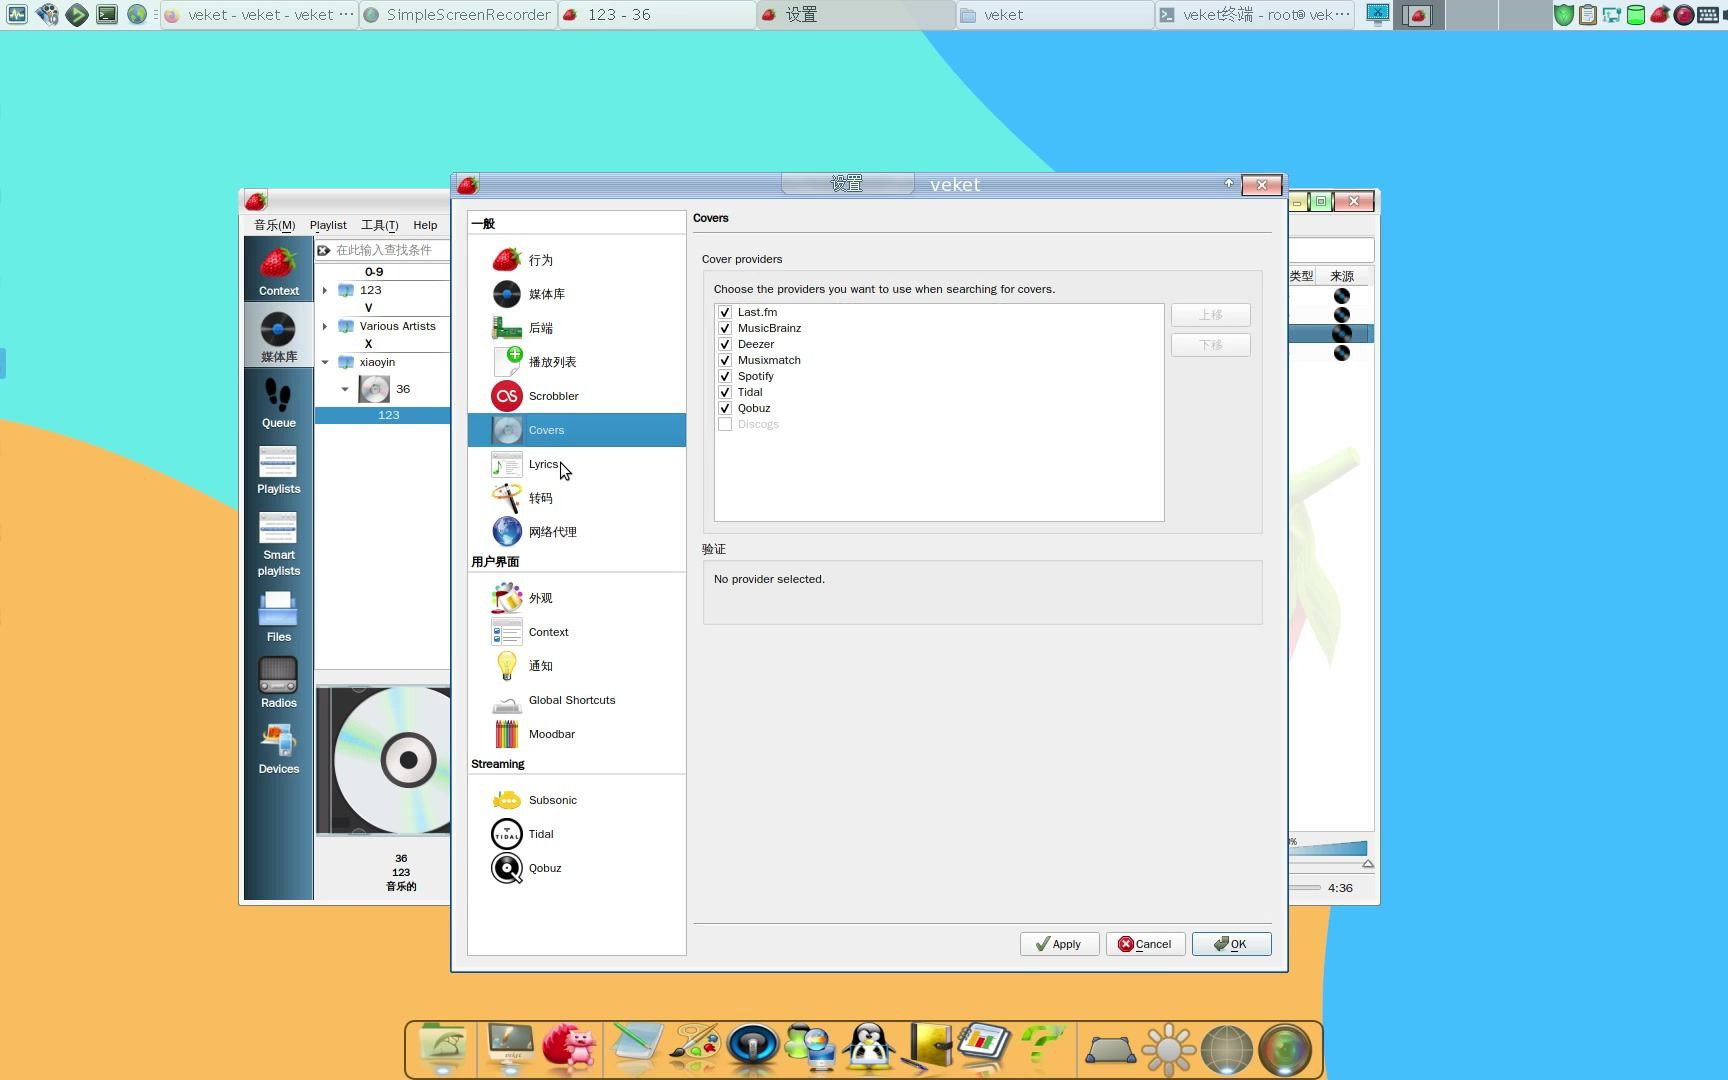Open the 通知 notifications settings page
Screen dimensions: 1728x1080
(x=576, y=666)
